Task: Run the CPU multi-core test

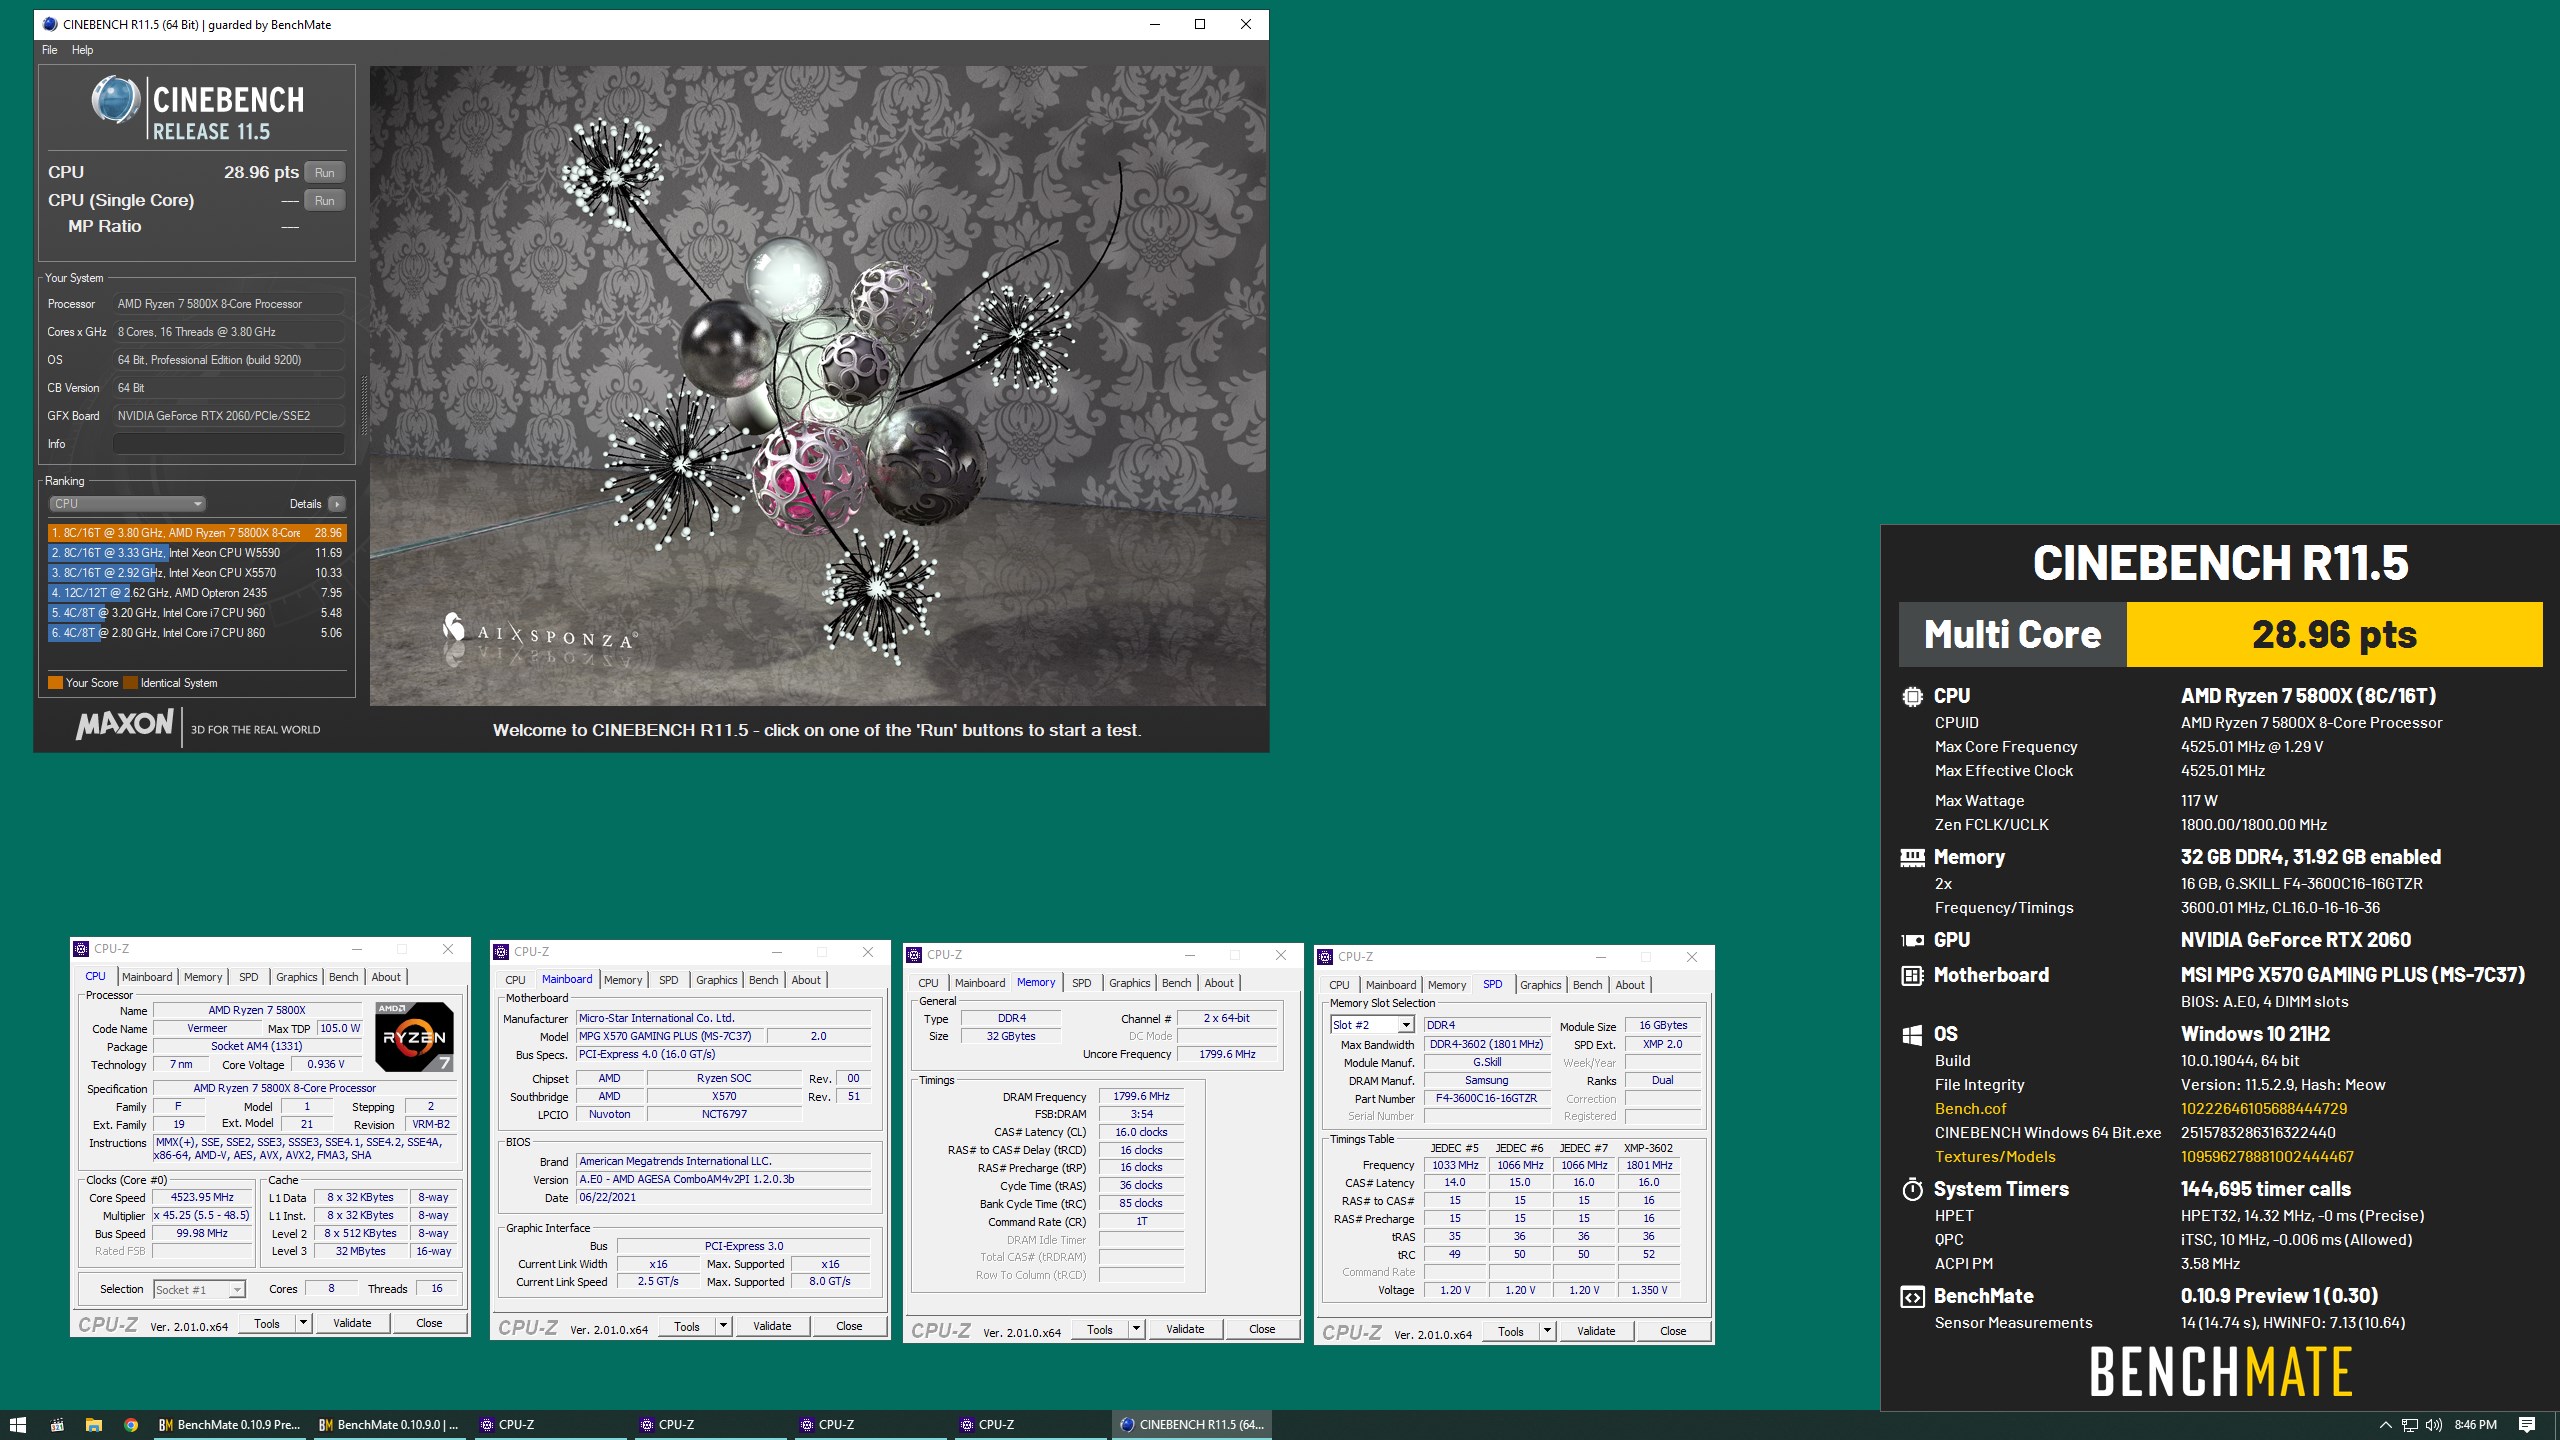Action: 325,172
